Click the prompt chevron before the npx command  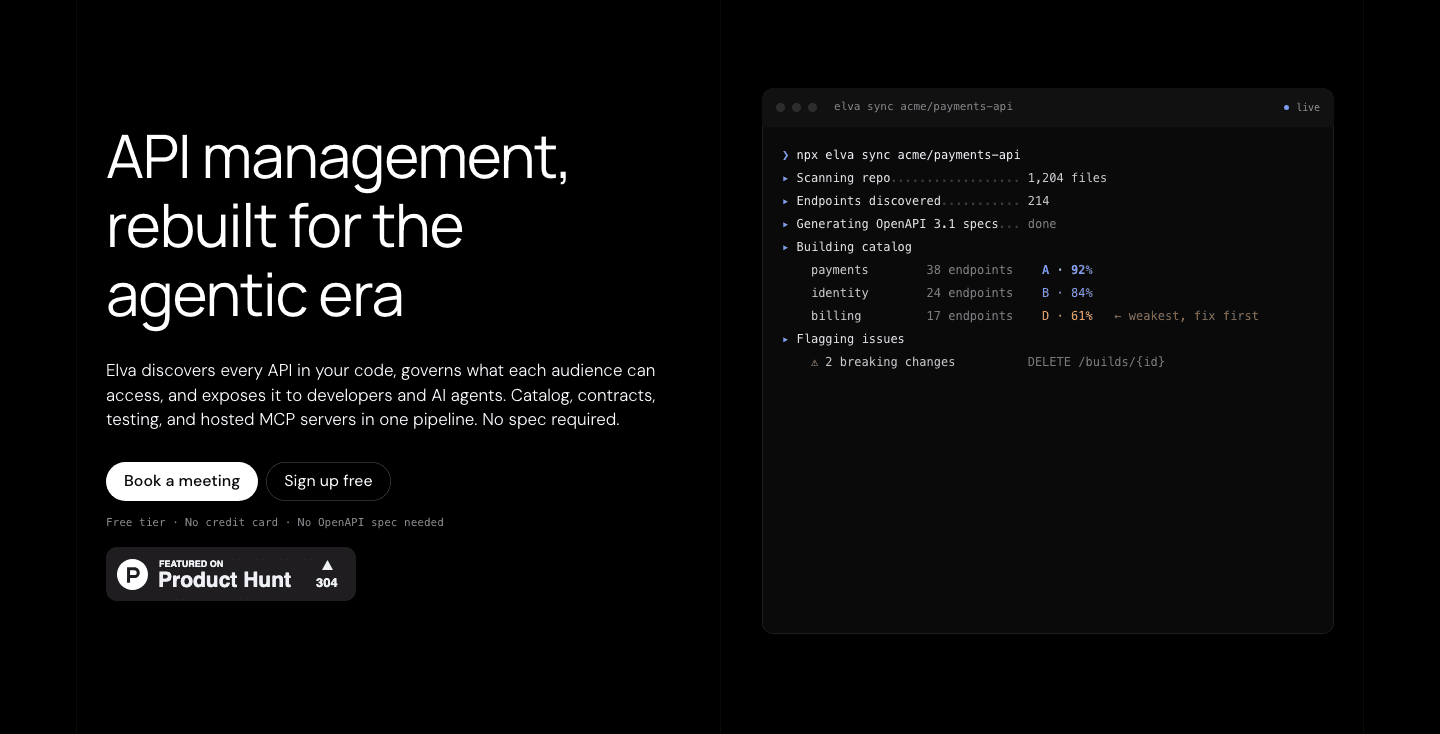tap(786, 155)
